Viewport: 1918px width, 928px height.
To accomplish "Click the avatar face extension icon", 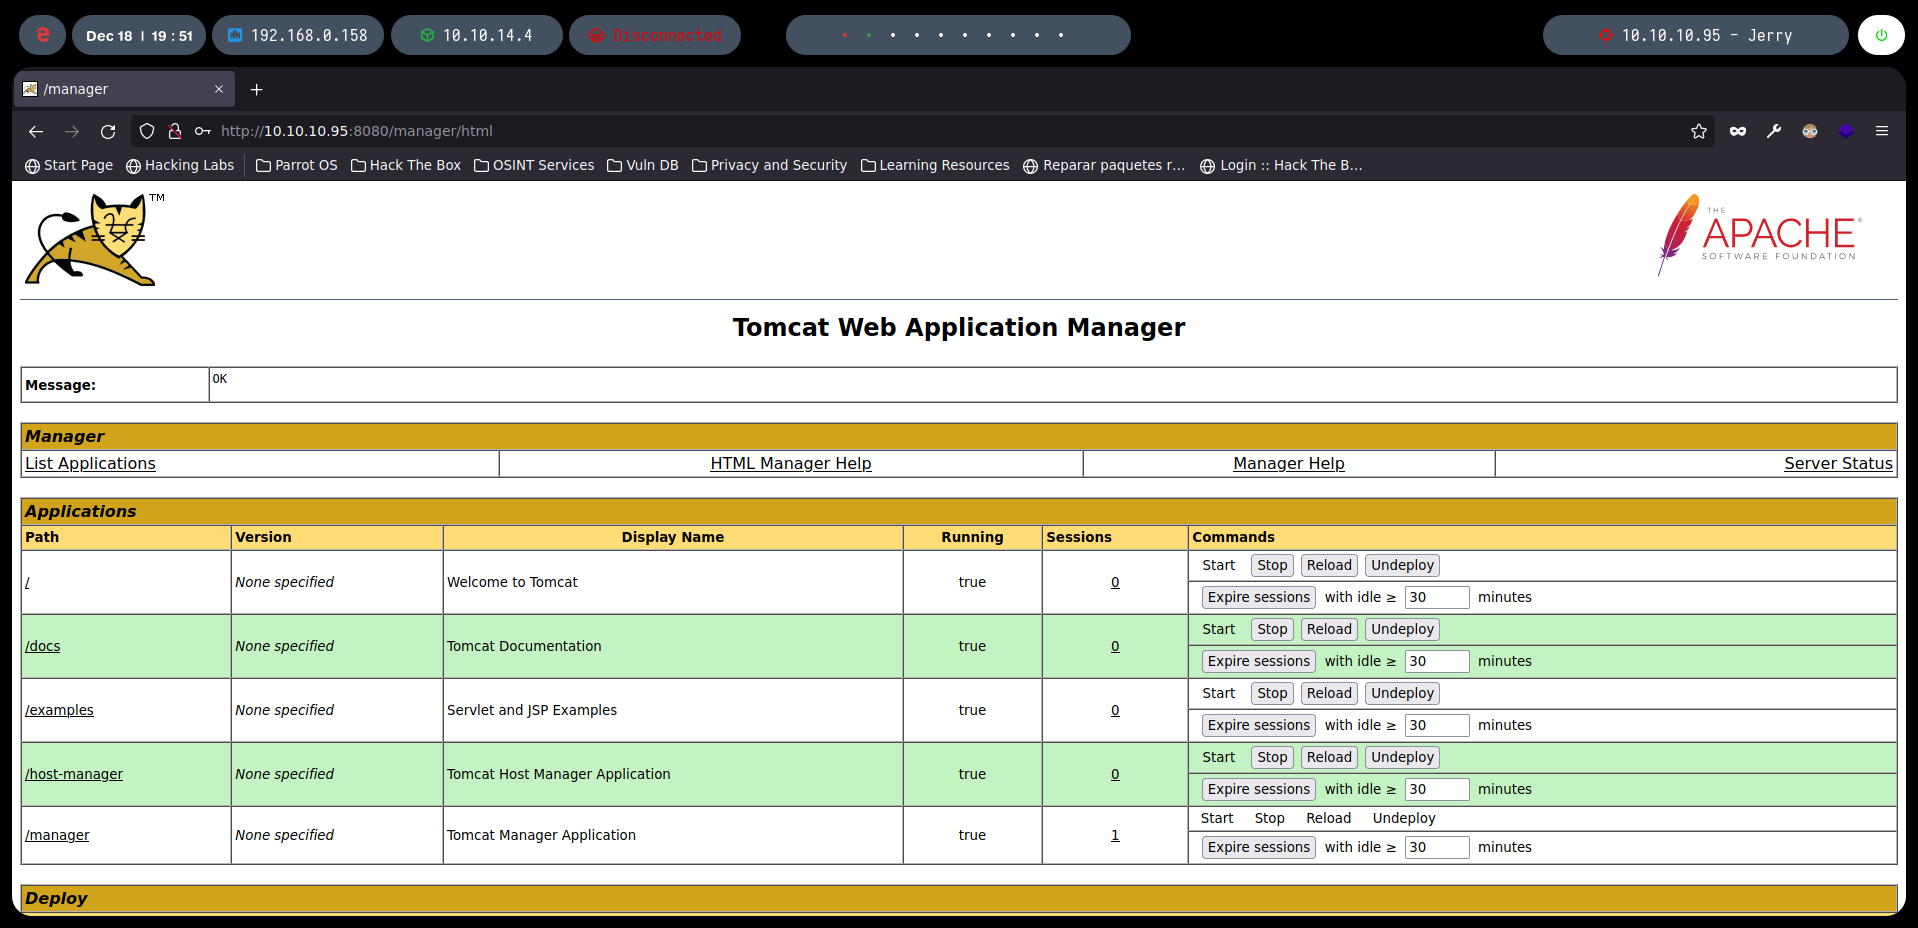I will click(1810, 131).
